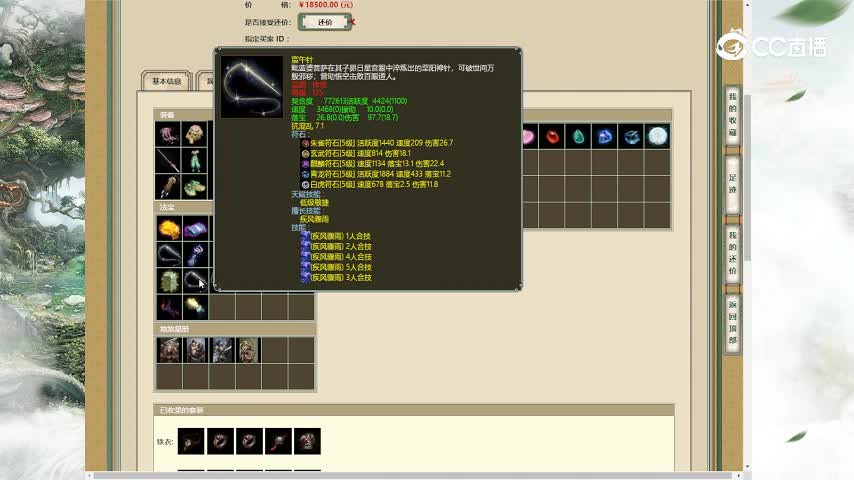Click the red gem icon
854x480 pixels.
tap(552, 136)
